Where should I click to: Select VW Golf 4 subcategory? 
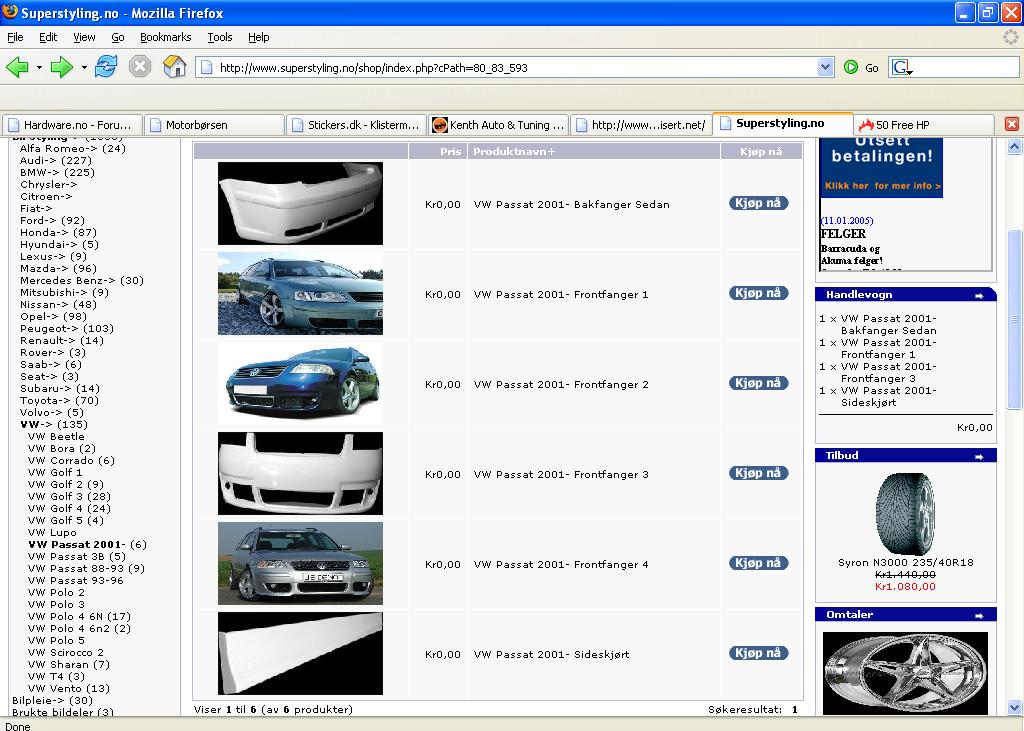pyautogui.click(x=69, y=508)
